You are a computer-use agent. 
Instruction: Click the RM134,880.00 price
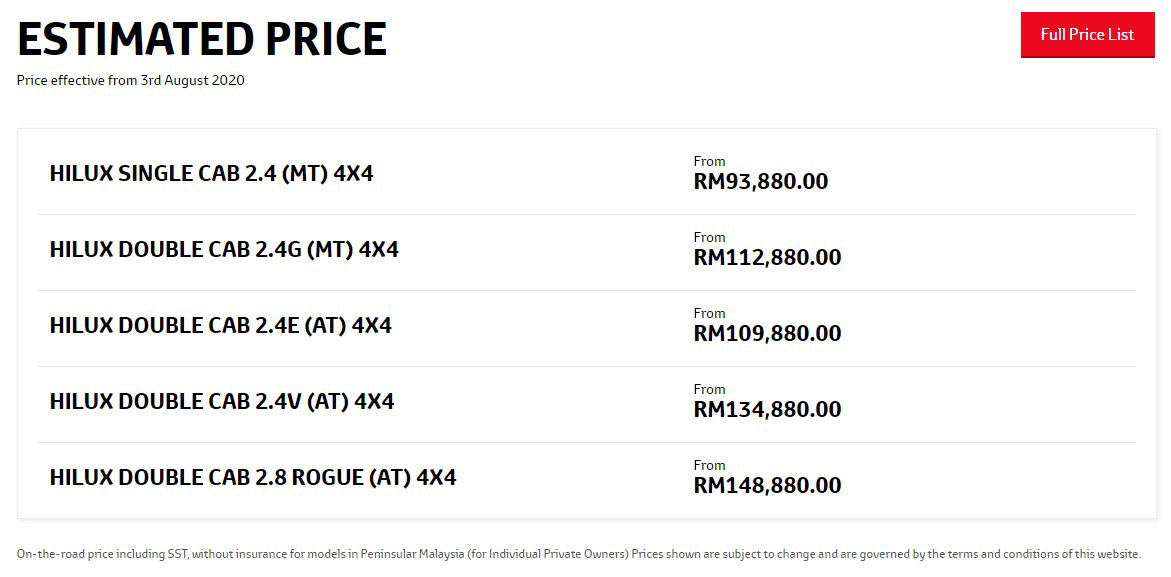click(x=767, y=410)
